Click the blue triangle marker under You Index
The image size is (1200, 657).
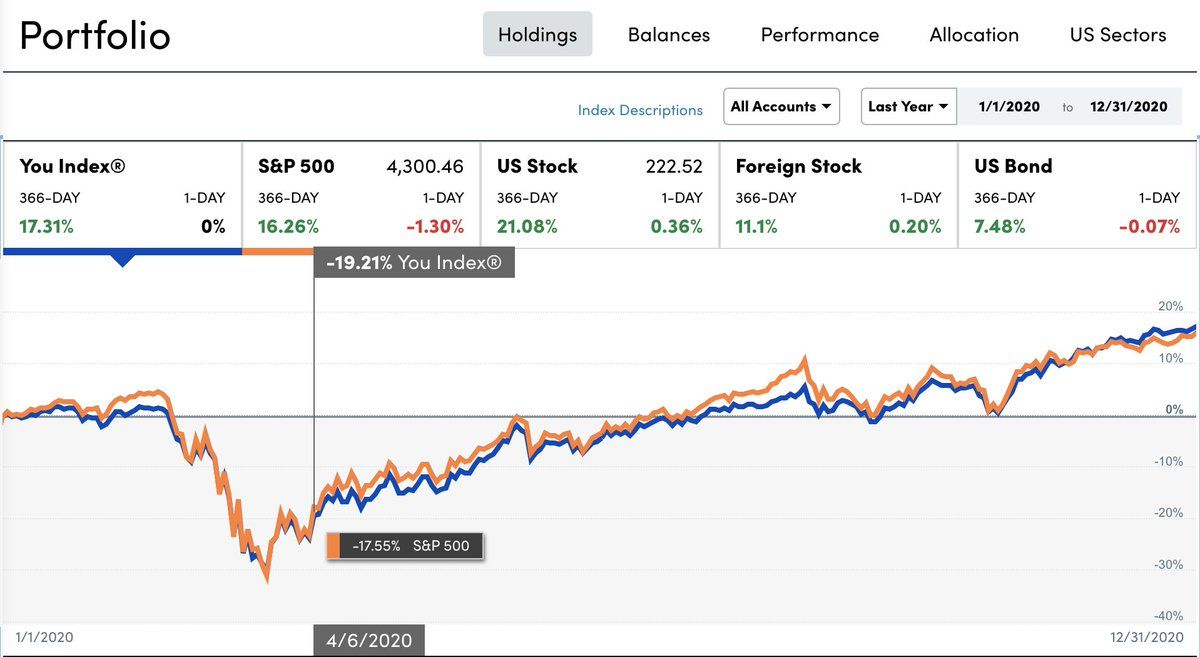tap(122, 261)
